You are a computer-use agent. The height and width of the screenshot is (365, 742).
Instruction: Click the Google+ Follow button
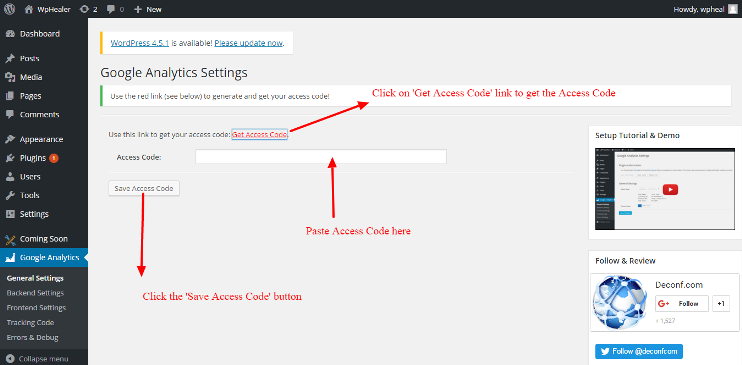tap(682, 303)
